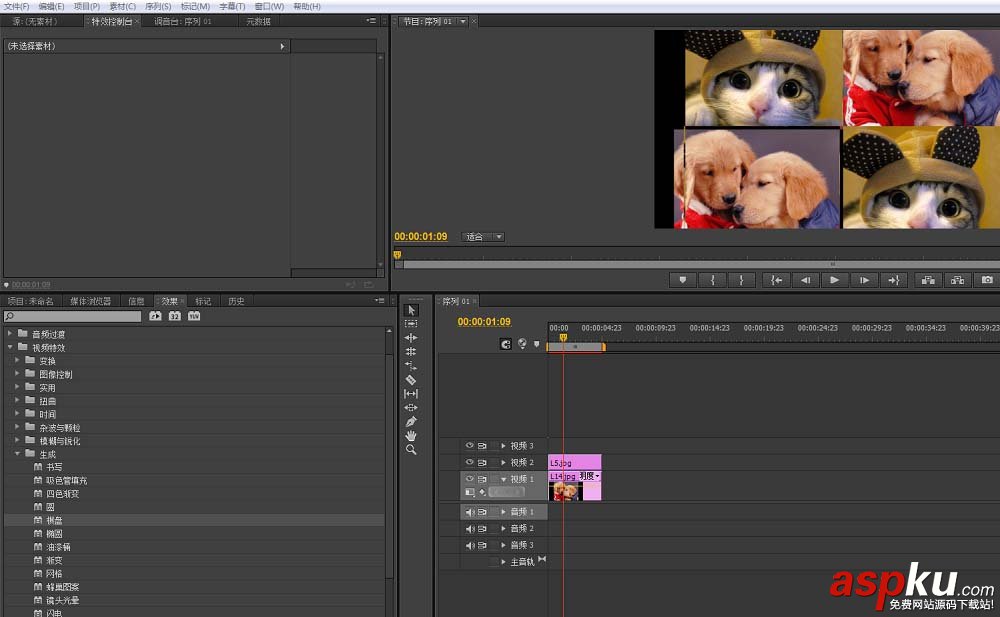Select the 四色渐变 effect
Screen dimensions: 1000x617
tap(62, 494)
